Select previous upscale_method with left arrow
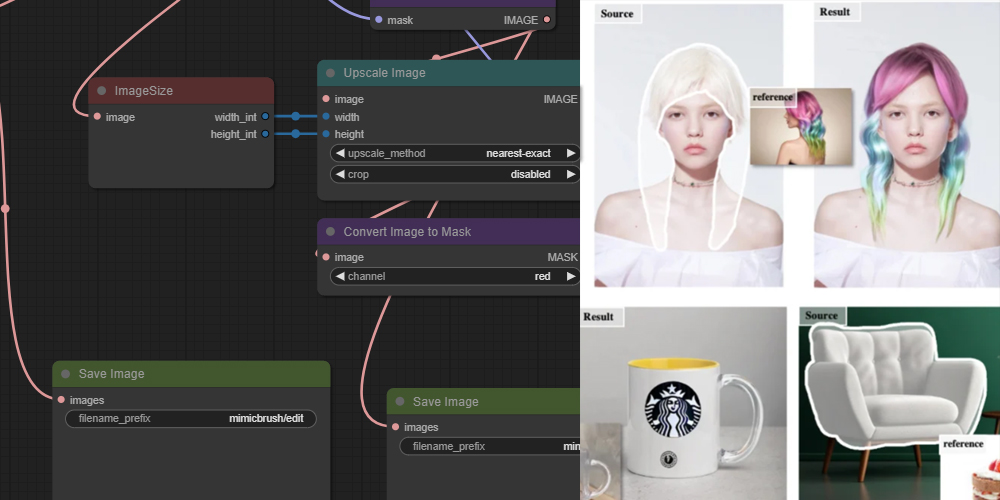Image resolution: width=1000 pixels, height=500 pixels. 340,153
